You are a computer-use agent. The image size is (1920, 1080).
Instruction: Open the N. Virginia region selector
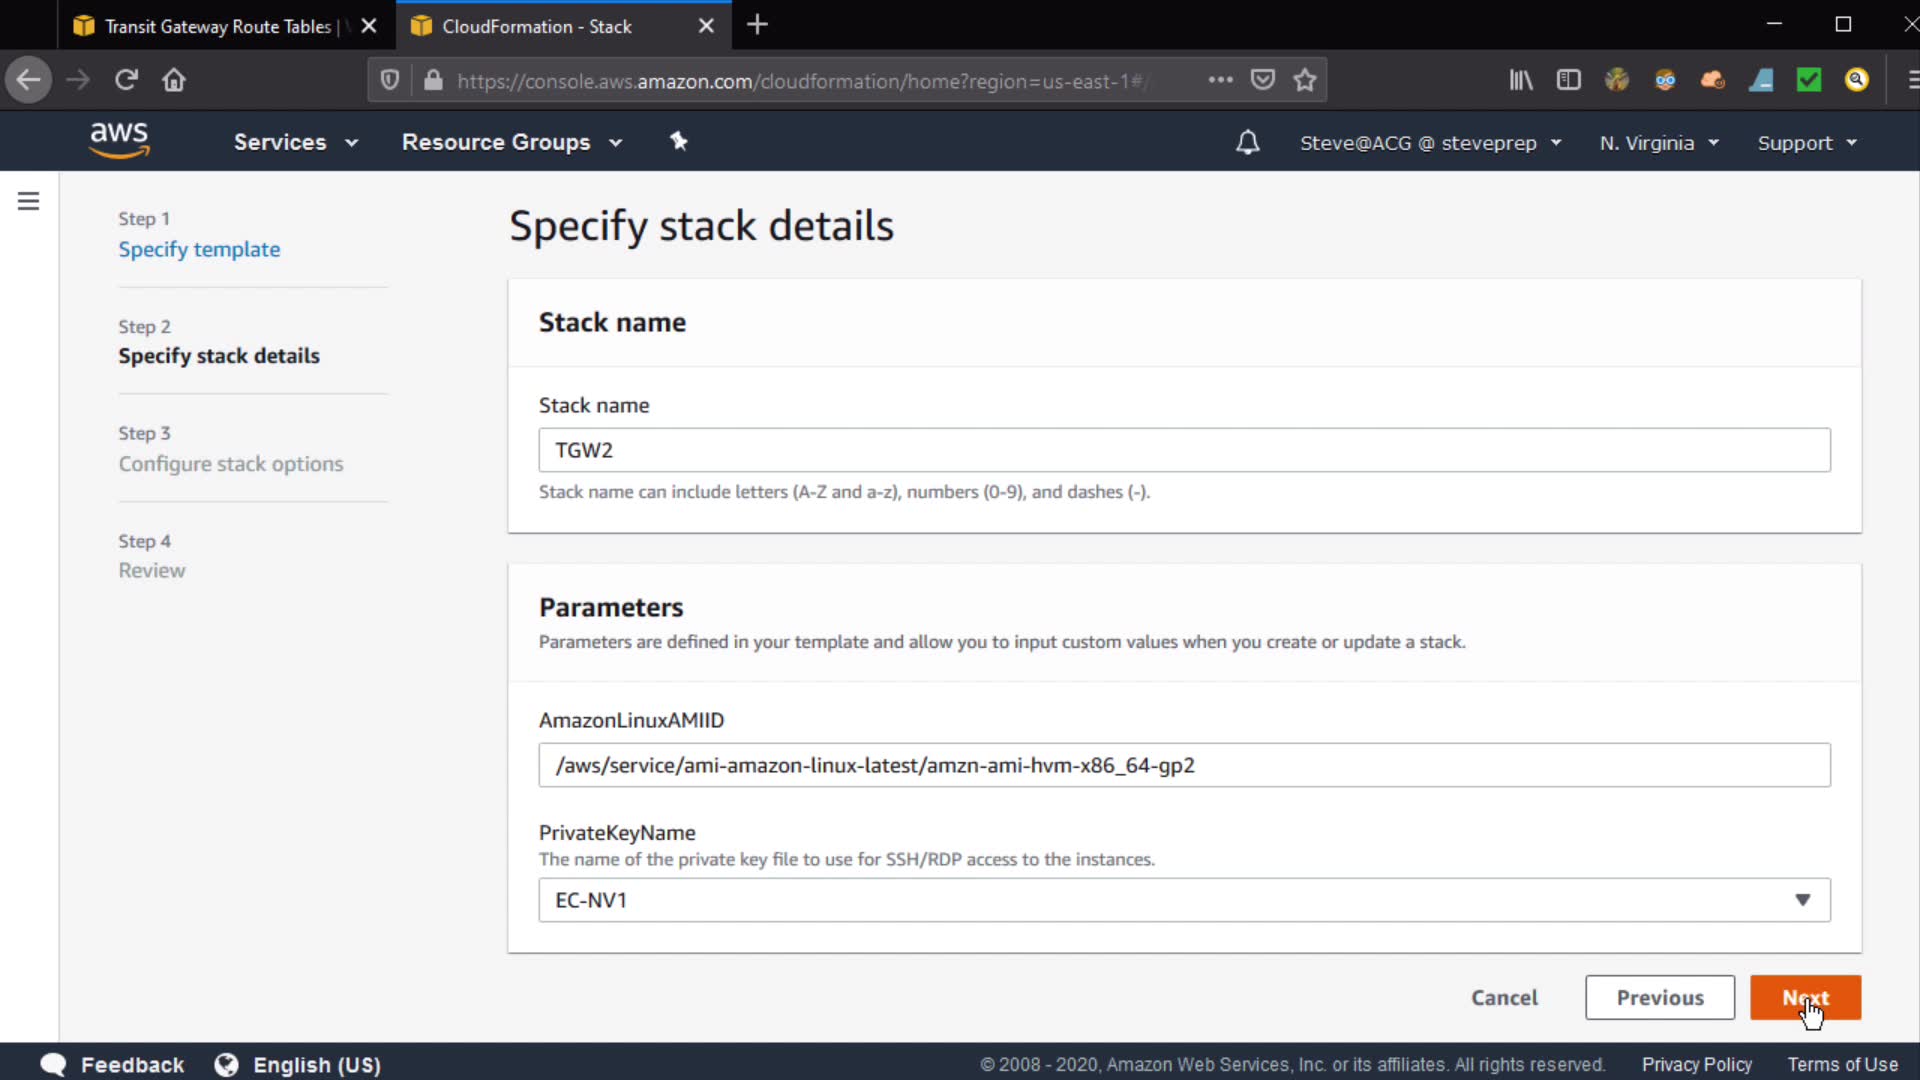(x=1658, y=143)
